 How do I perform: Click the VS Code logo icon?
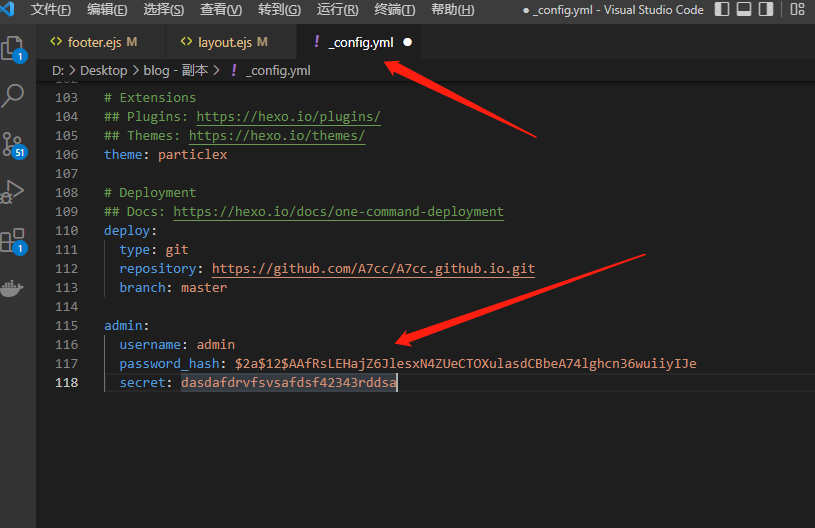8,9
